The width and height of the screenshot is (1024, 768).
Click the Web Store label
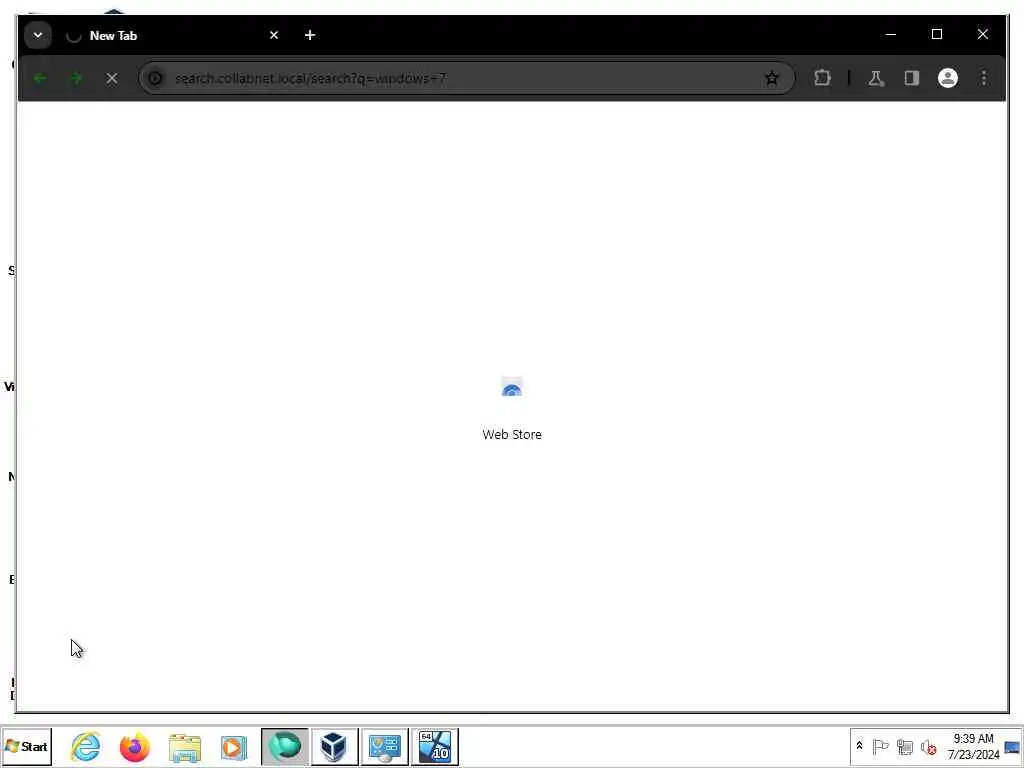pos(512,434)
